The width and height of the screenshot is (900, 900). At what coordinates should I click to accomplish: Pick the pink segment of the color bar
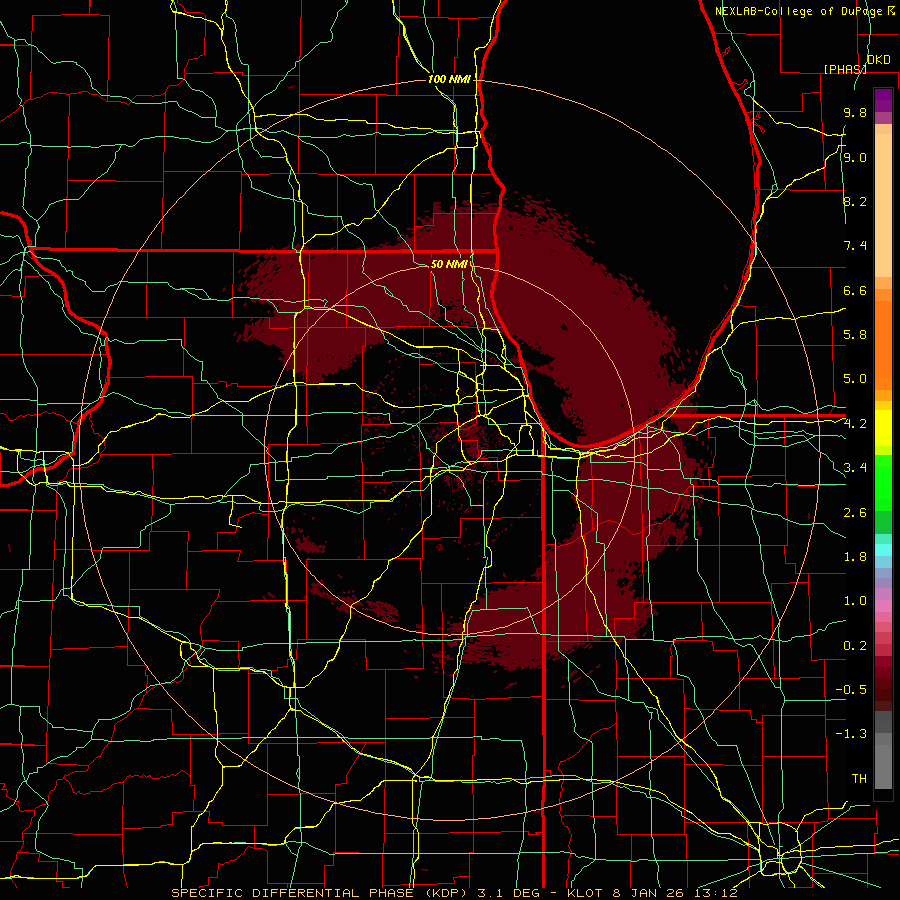883,606
